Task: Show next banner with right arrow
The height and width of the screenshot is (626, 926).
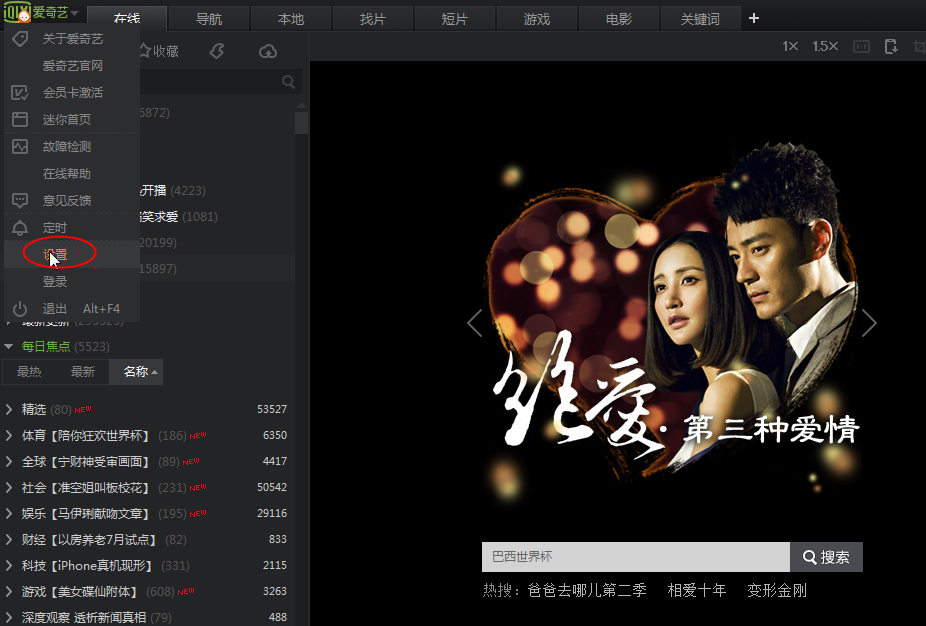Action: click(x=869, y=323)
